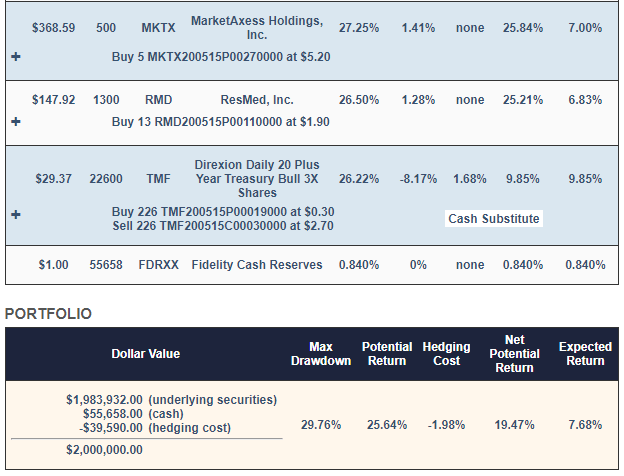
Task: Click the Net Potential Return header
Action: (514, 354)
